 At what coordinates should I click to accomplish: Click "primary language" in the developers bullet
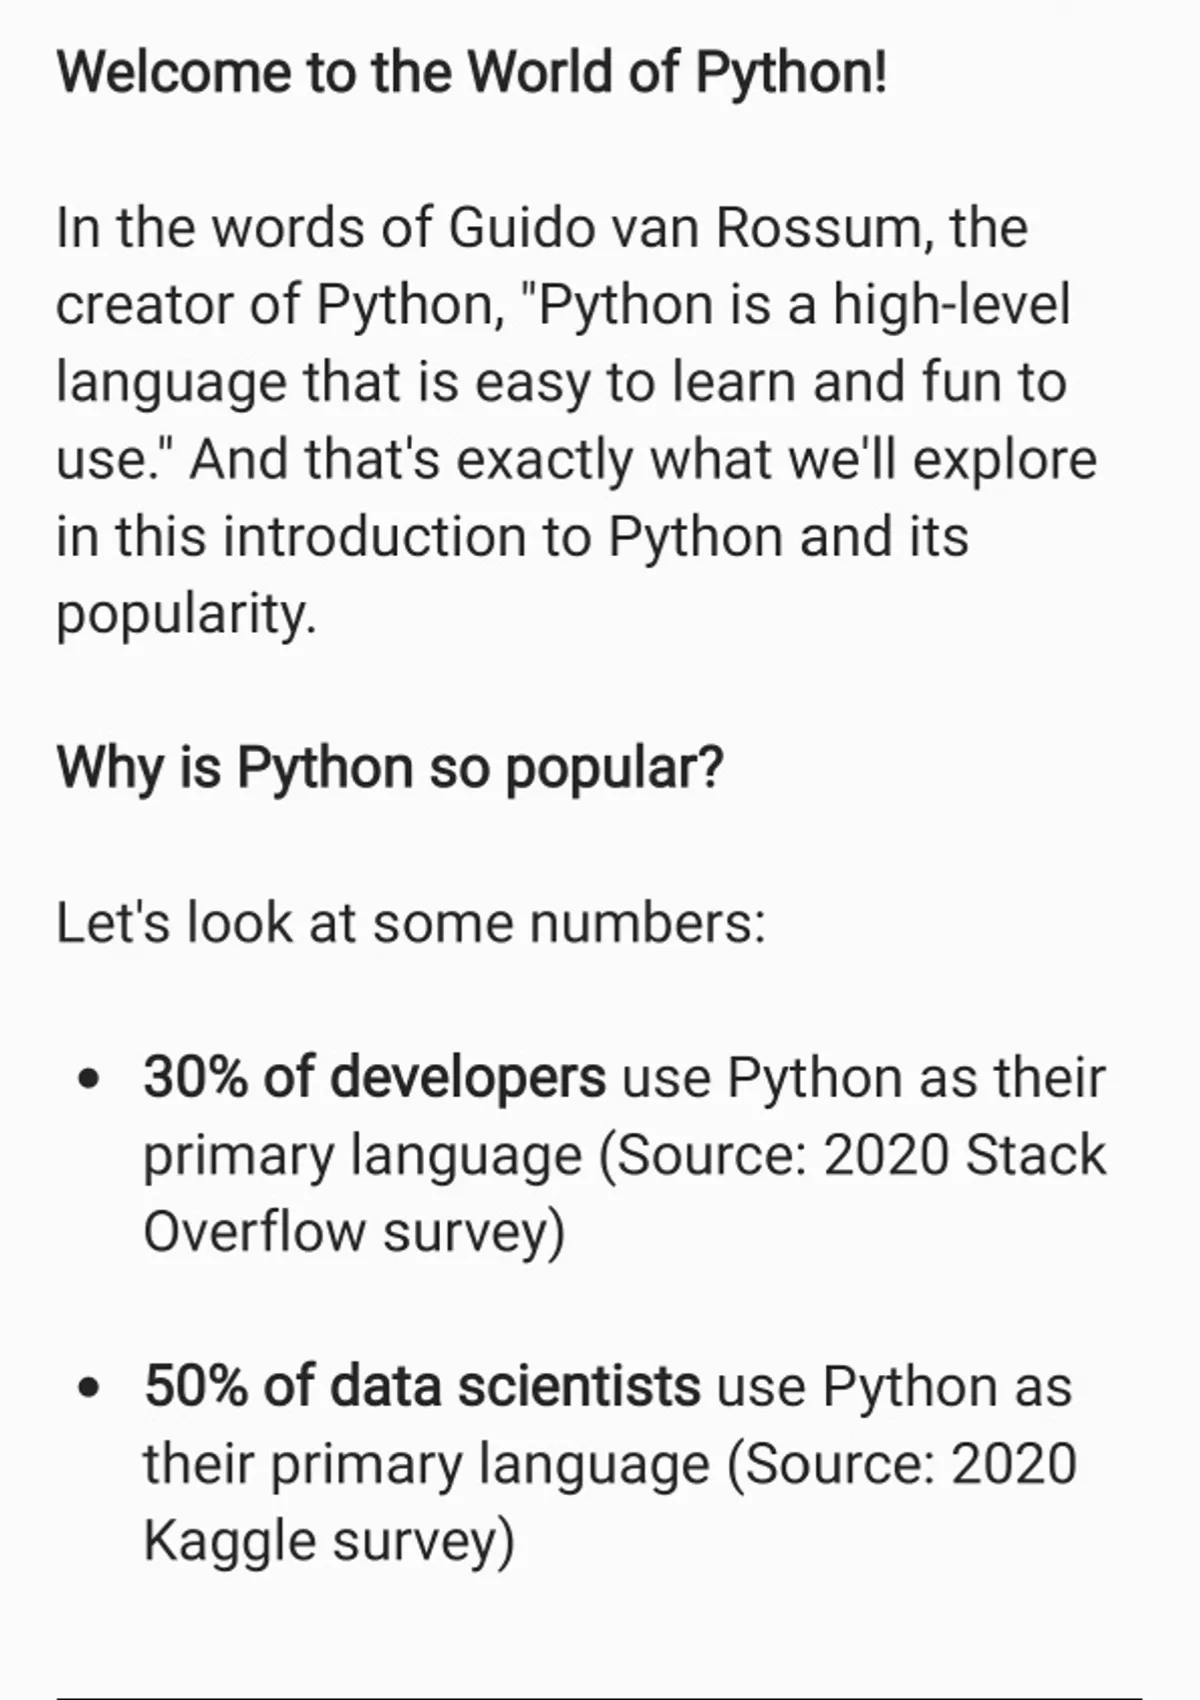pos(362,1155)
